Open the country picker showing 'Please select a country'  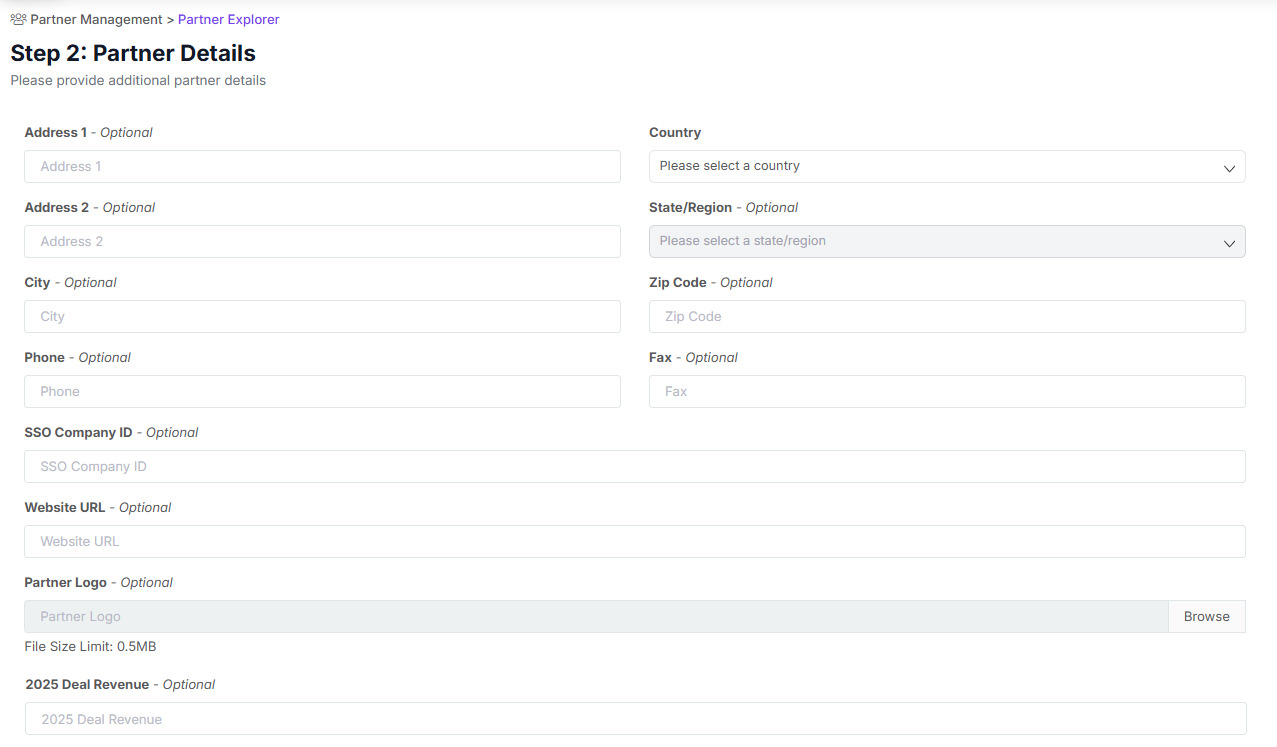(x=947, y=166)
